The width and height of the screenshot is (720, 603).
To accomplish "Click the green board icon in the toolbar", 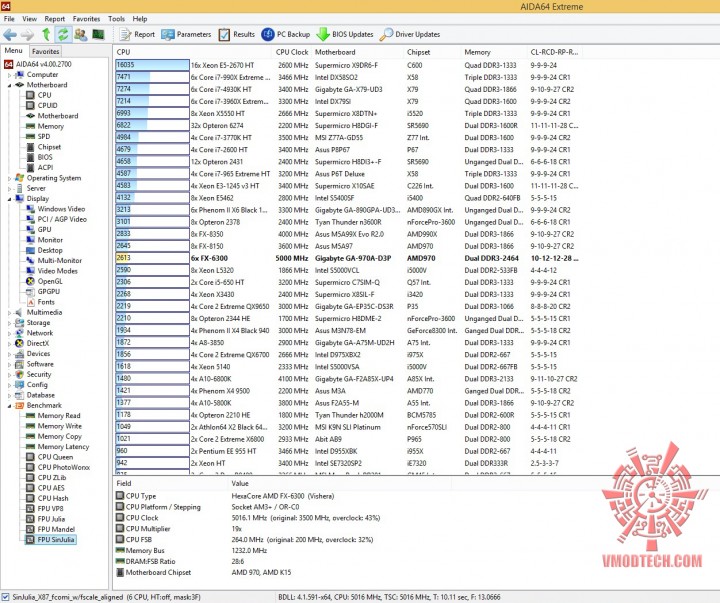I will click(98, 34).
